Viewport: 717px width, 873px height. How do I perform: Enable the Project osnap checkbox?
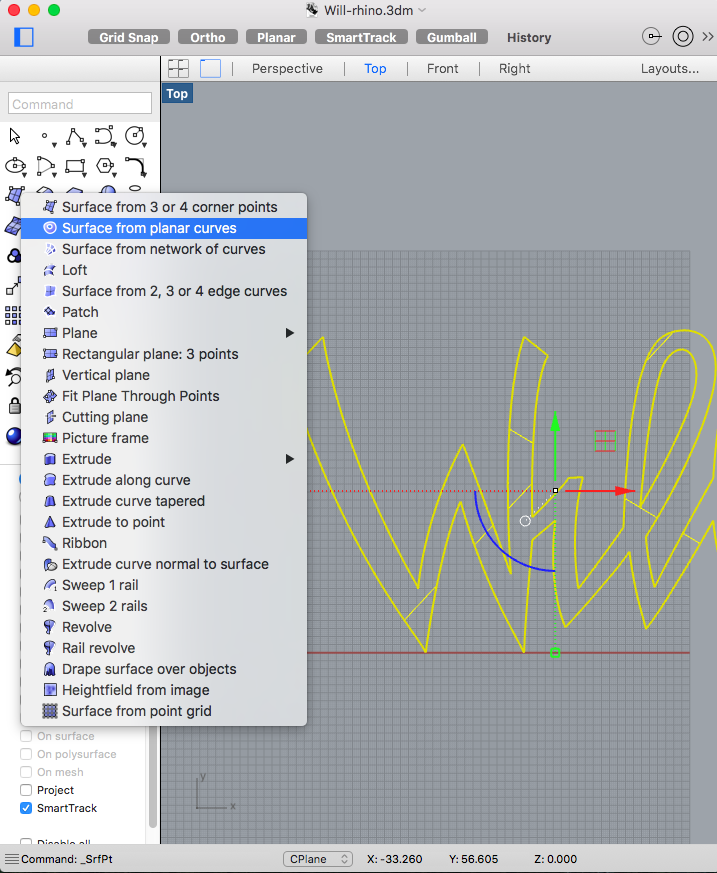[x=26, y=790]
